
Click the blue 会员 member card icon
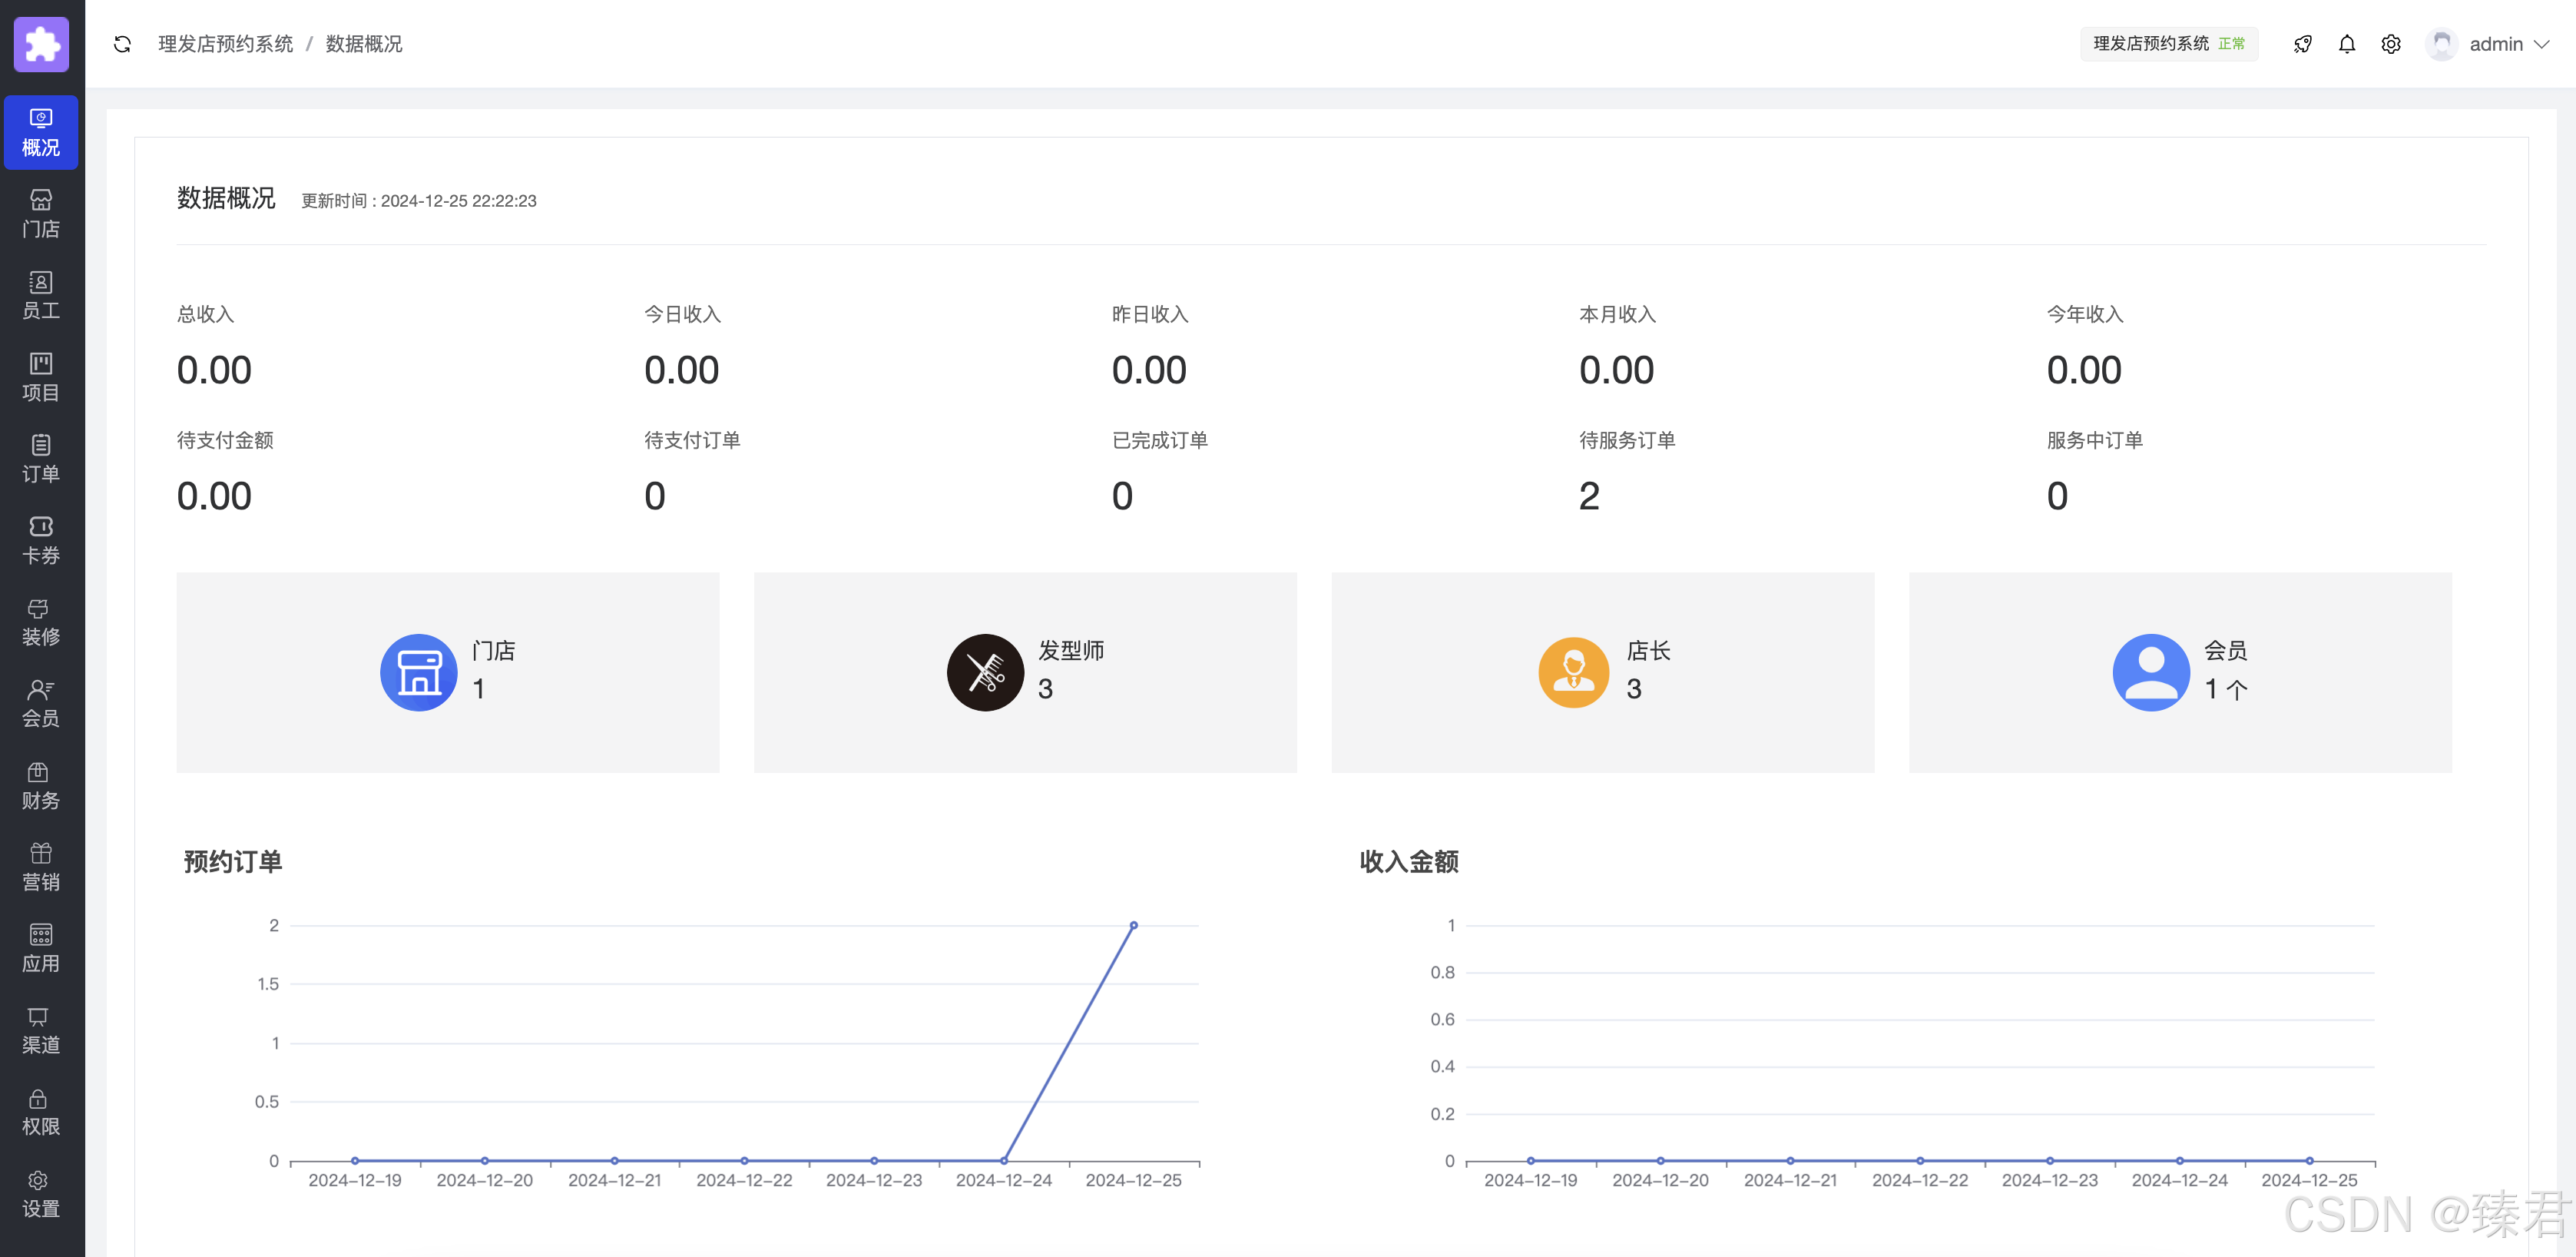point(2151,672)
